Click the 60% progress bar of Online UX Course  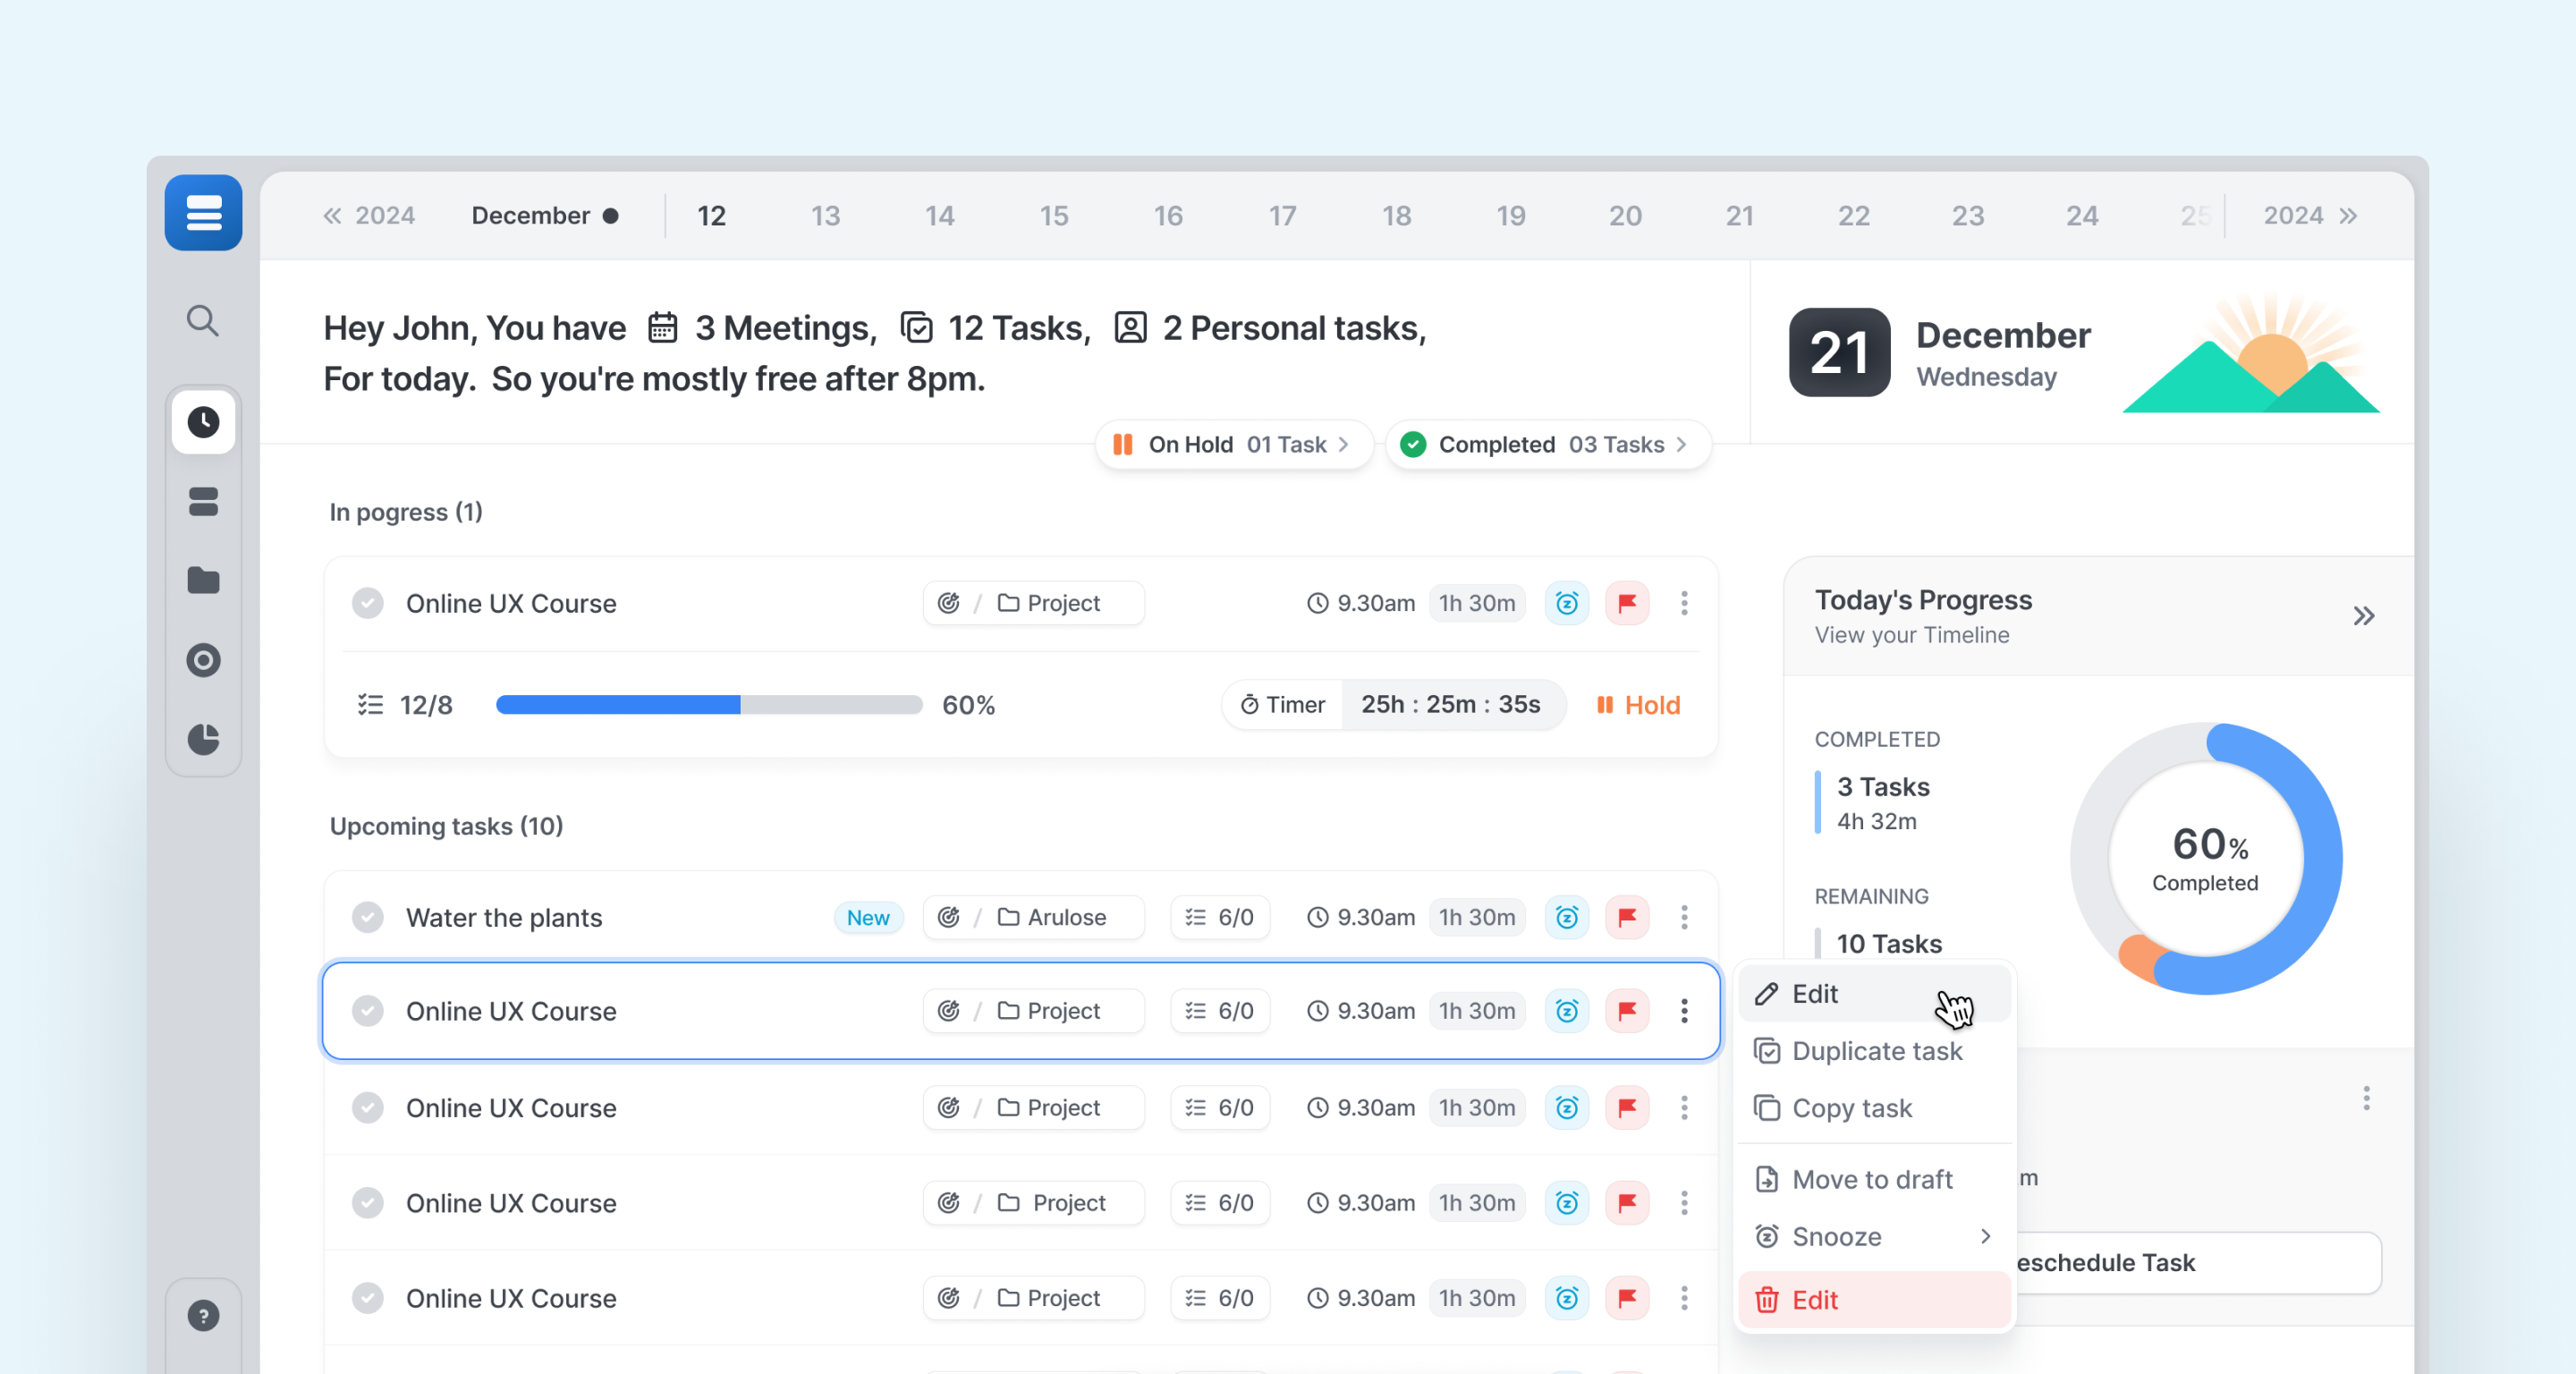[709, 704]
